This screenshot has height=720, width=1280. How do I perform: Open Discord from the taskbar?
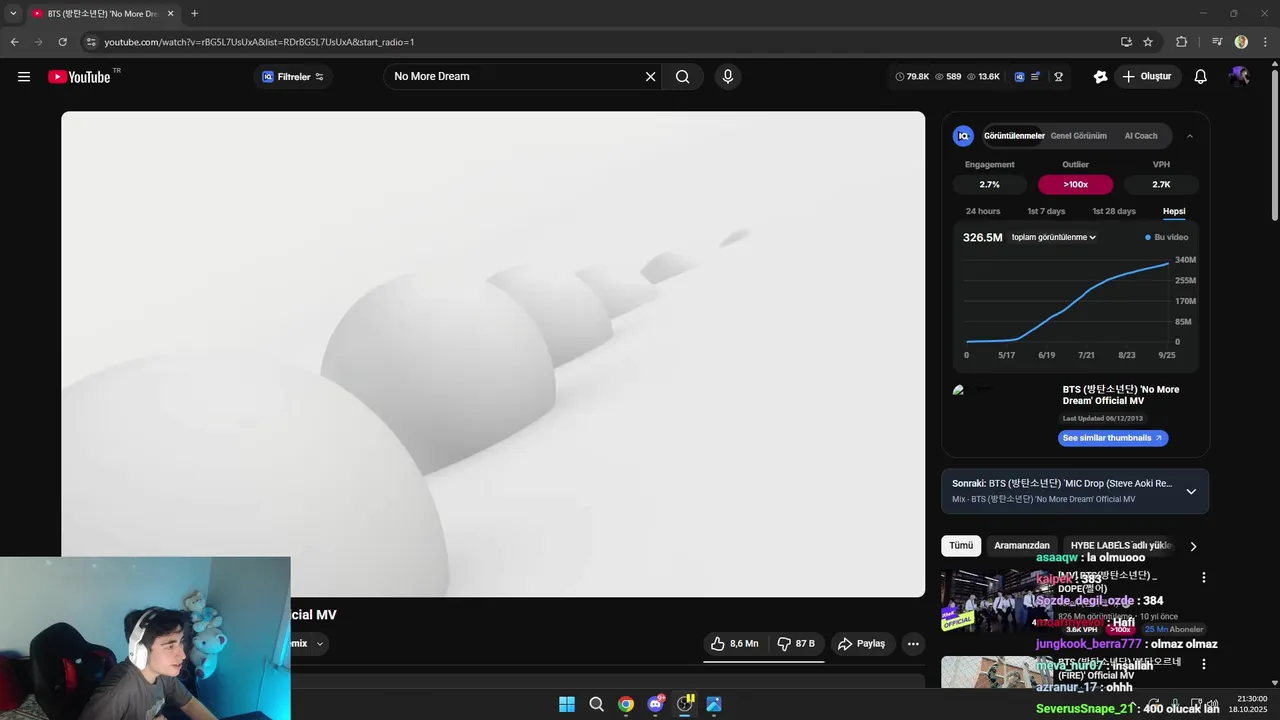[655, 704]
